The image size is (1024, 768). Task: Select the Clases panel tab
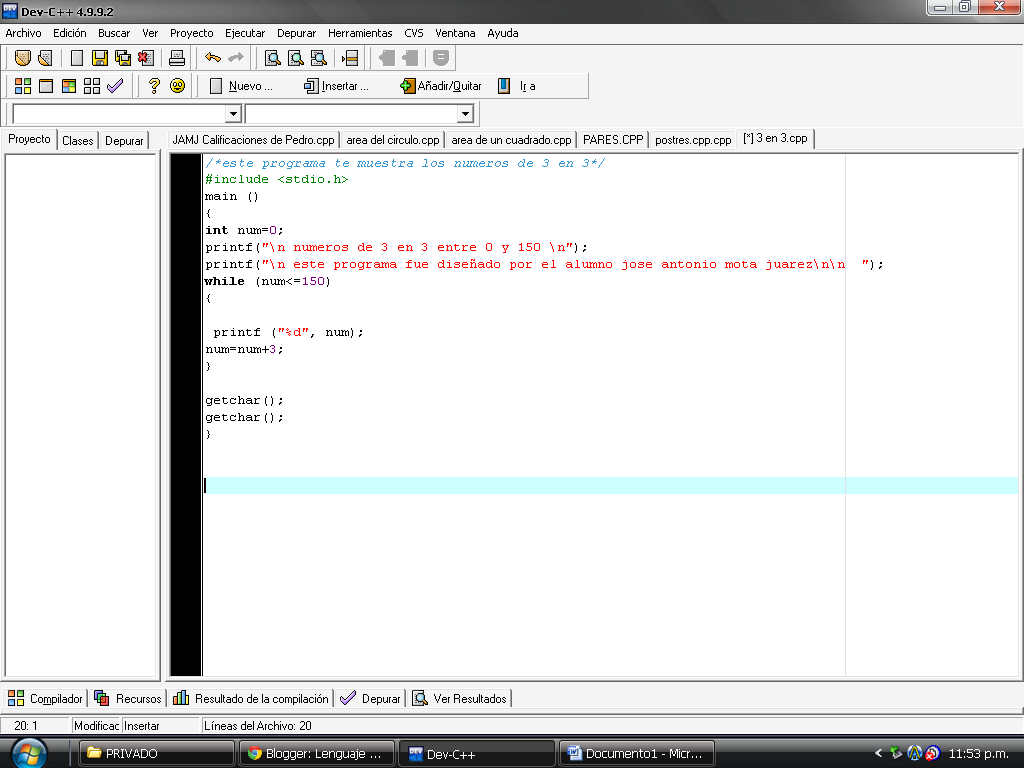pyautogui.click(x=77, y=140)
